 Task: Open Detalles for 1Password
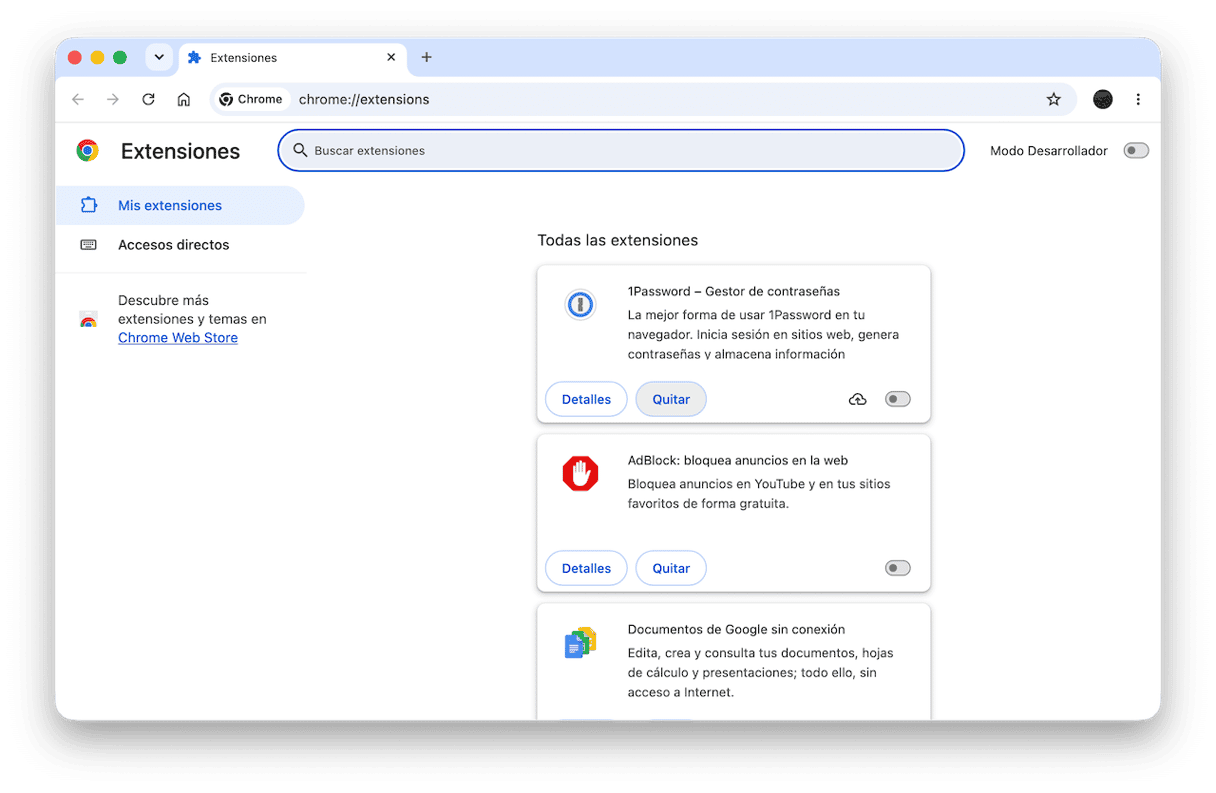pos(586,399)
